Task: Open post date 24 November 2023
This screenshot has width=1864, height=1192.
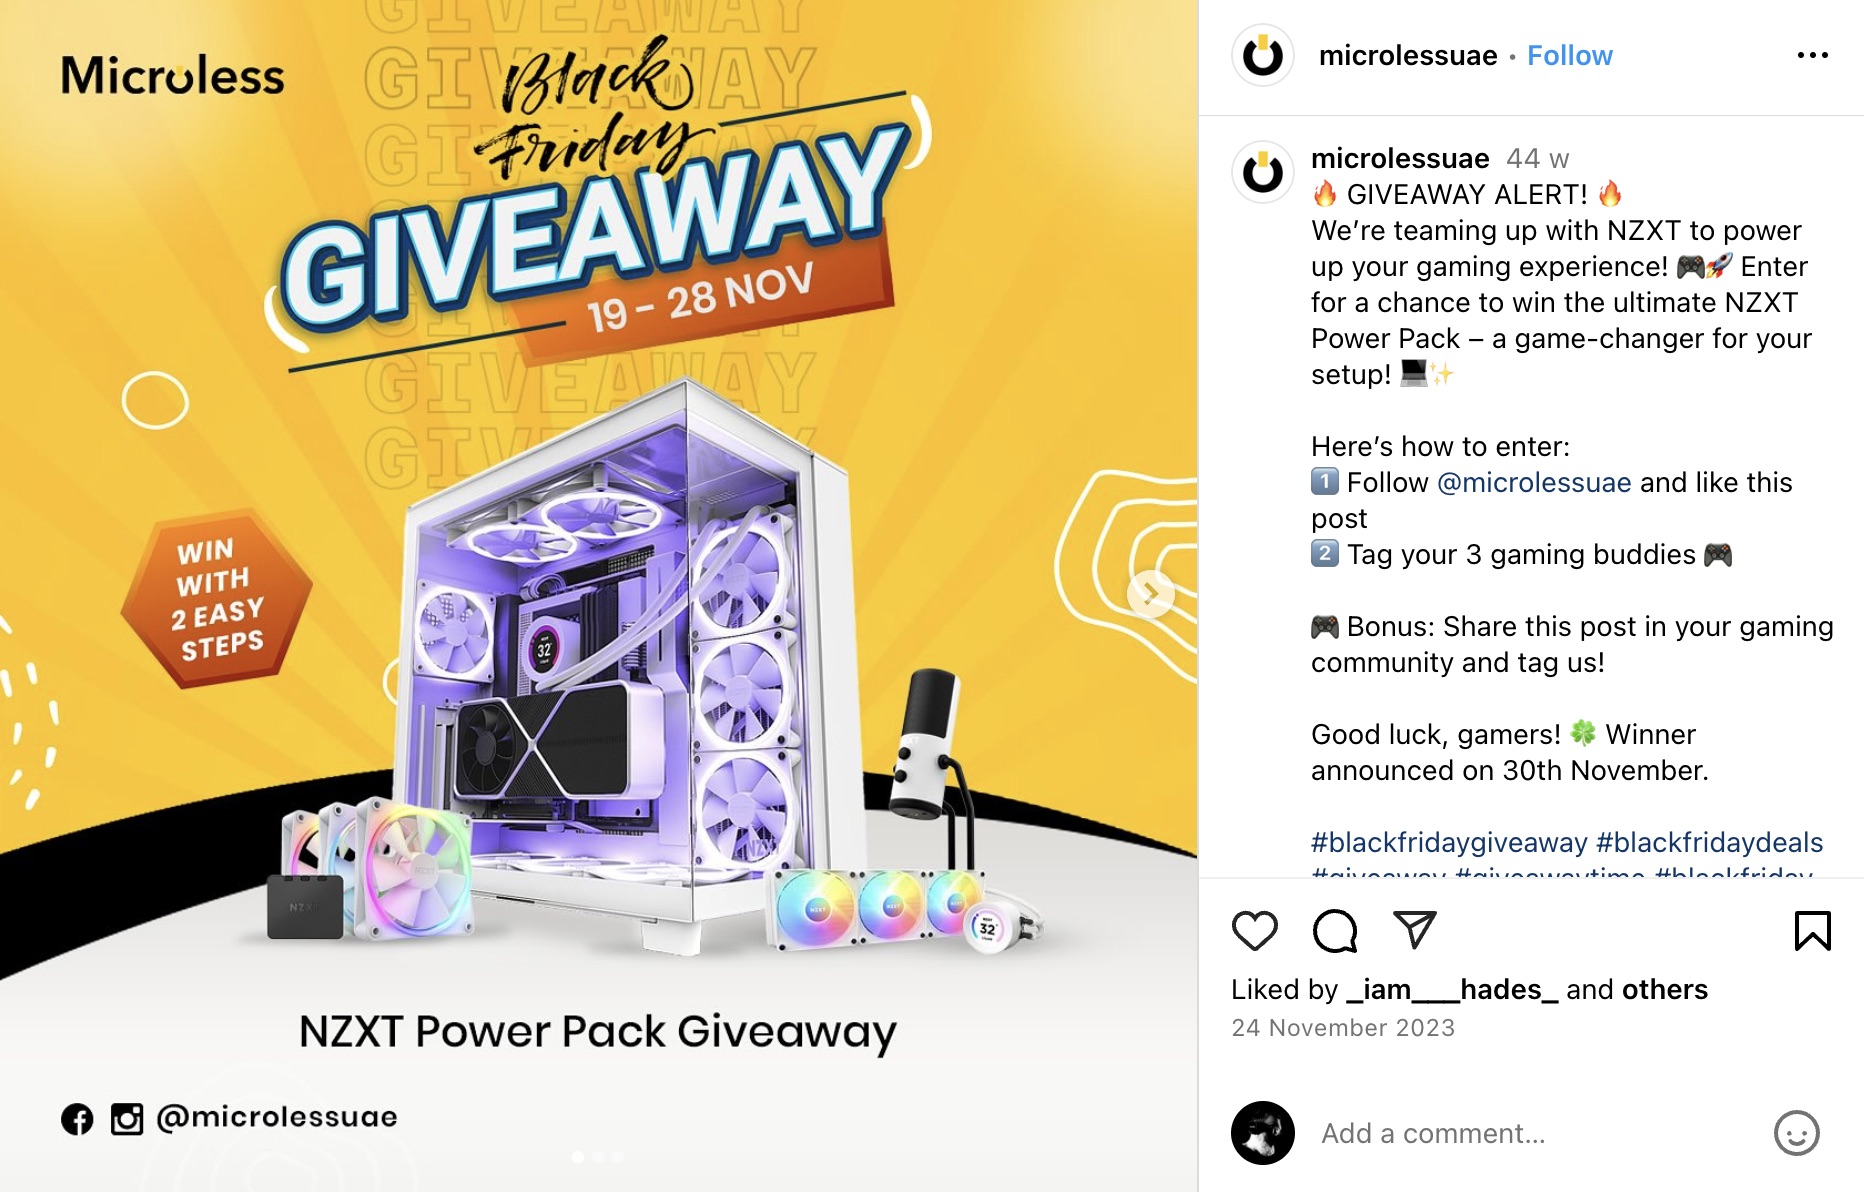Action: click(x=1343, y=1028)
